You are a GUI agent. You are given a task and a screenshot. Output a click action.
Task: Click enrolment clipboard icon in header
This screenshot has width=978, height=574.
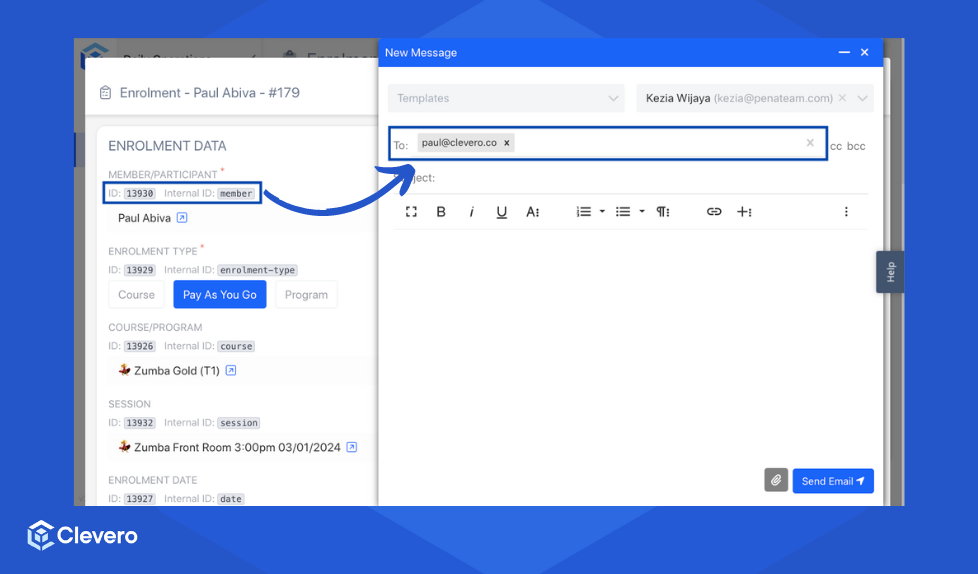click(x=105, y=92)
